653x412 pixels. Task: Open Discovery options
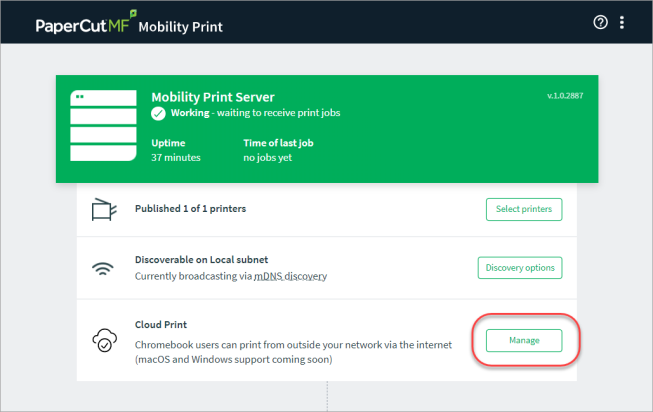520,268
